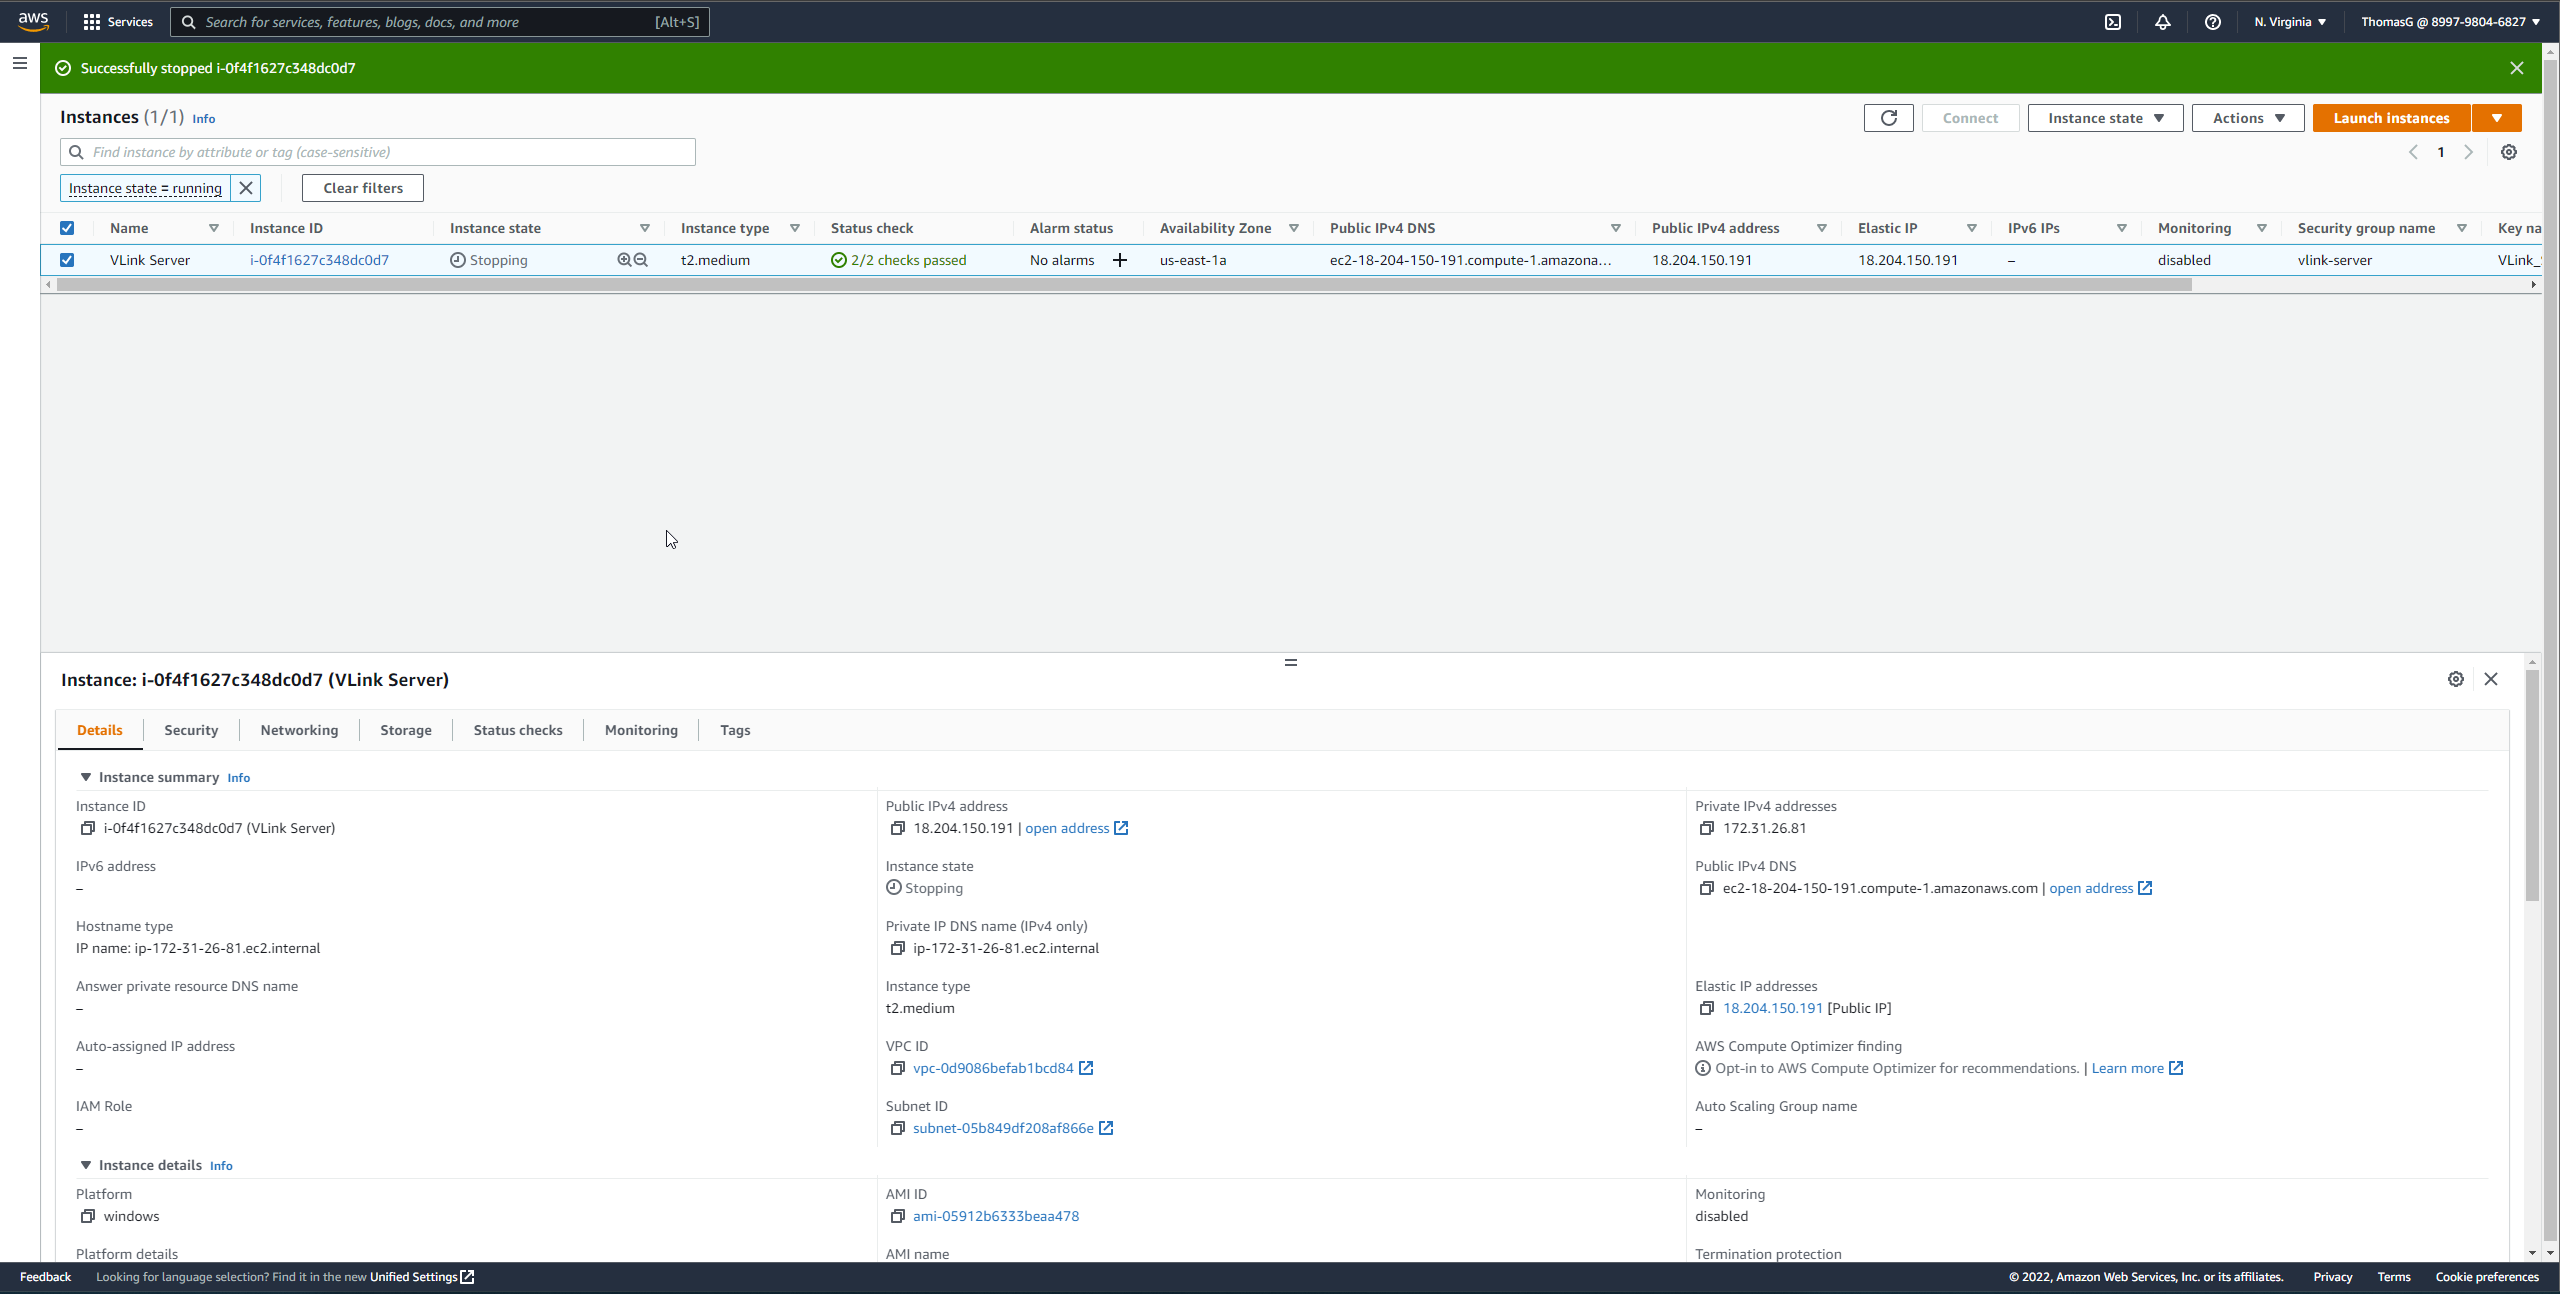Open the Actions dropdown
Screen dimensions: 2560x1294
pyautogui.click(x=2248, y=118)
